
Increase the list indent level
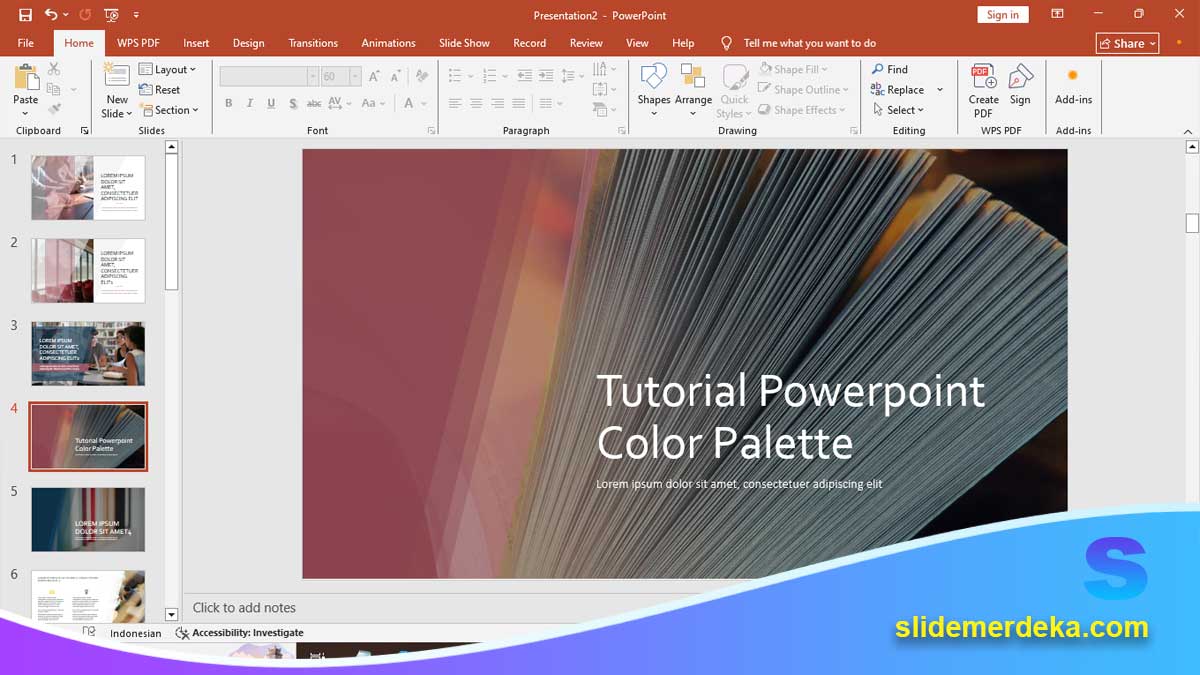pyautogui.click(x=546, y=76)
